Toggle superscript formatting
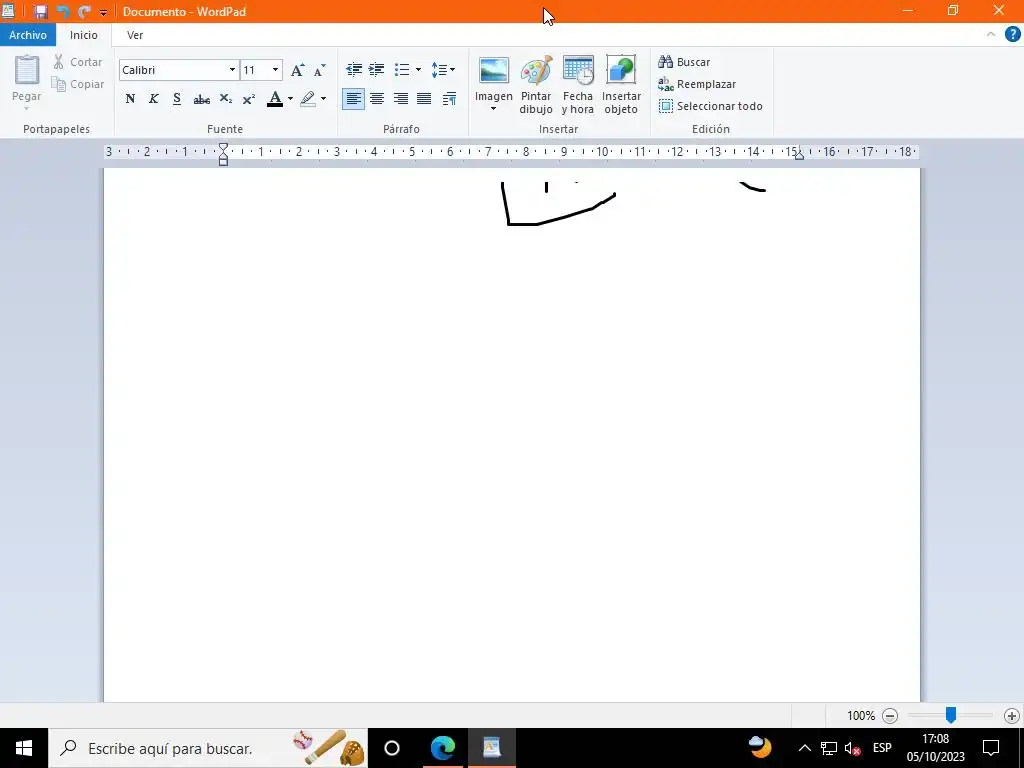The height and width of the screenshot is (768, 1024). (249, 99)
